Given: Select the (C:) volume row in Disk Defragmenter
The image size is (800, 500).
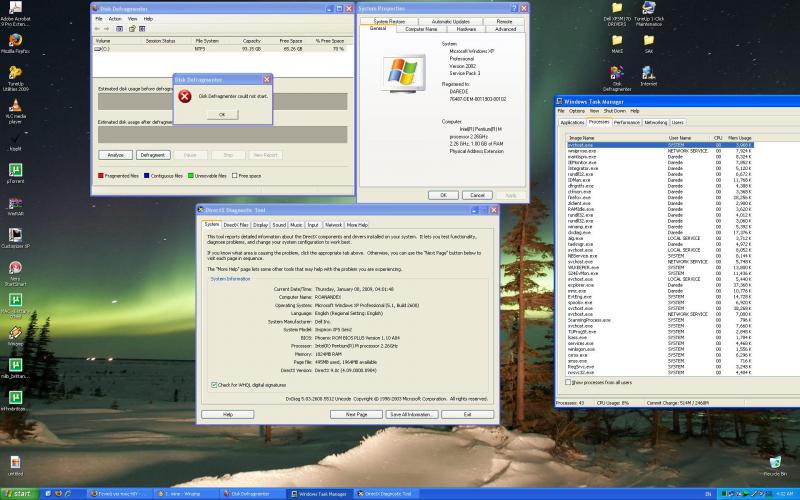Looking at the screenshot, I should (x=220, y=49).
